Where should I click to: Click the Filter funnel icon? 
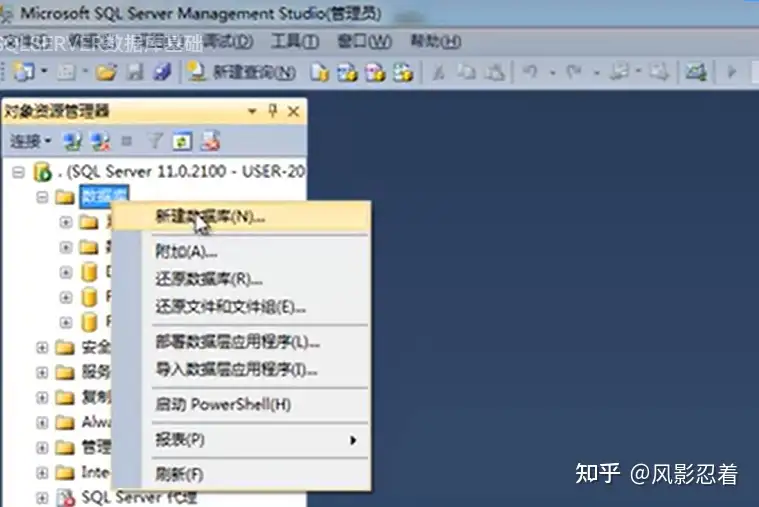coord(155,141)
